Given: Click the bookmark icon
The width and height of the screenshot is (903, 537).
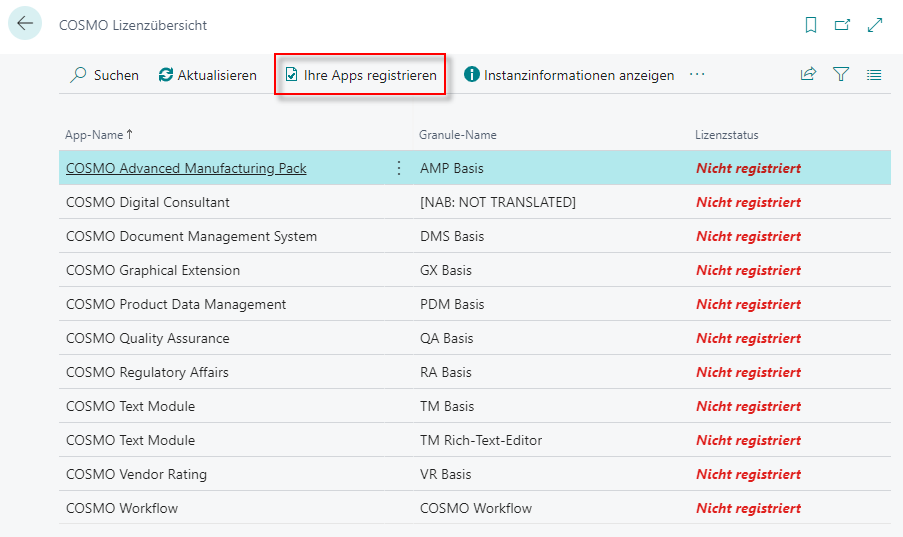Looking at the screenshot, I should pos(811,25).
